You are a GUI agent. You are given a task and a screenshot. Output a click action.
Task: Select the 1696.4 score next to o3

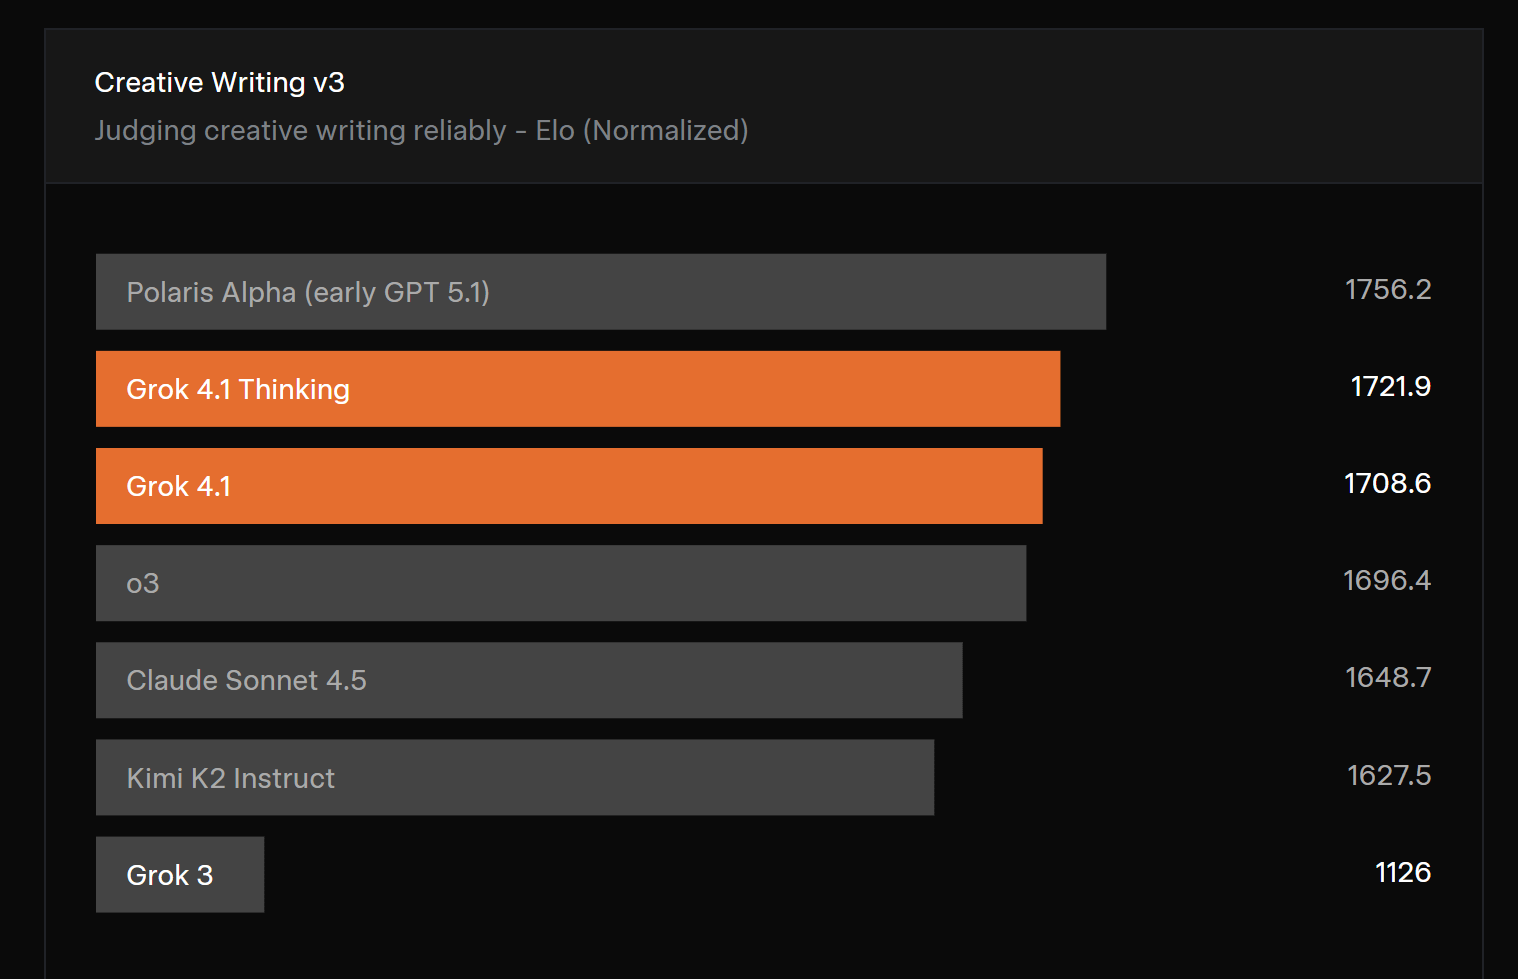click(1386, 581)
